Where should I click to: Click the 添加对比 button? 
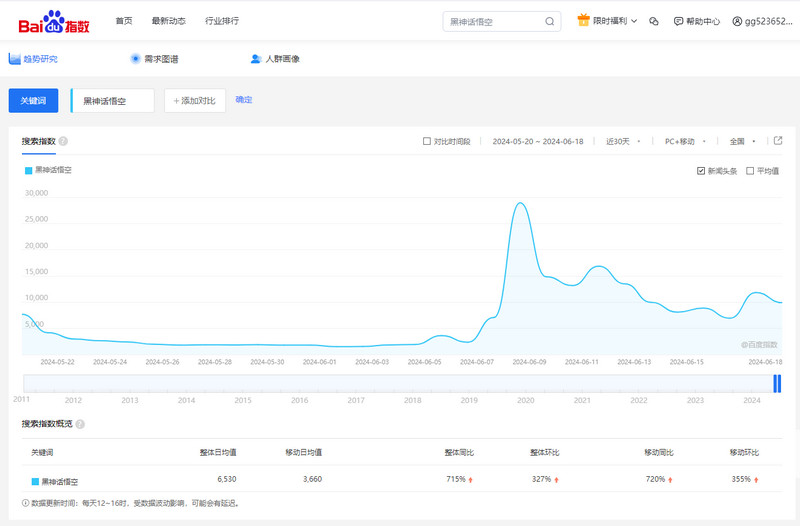point(195,101)
